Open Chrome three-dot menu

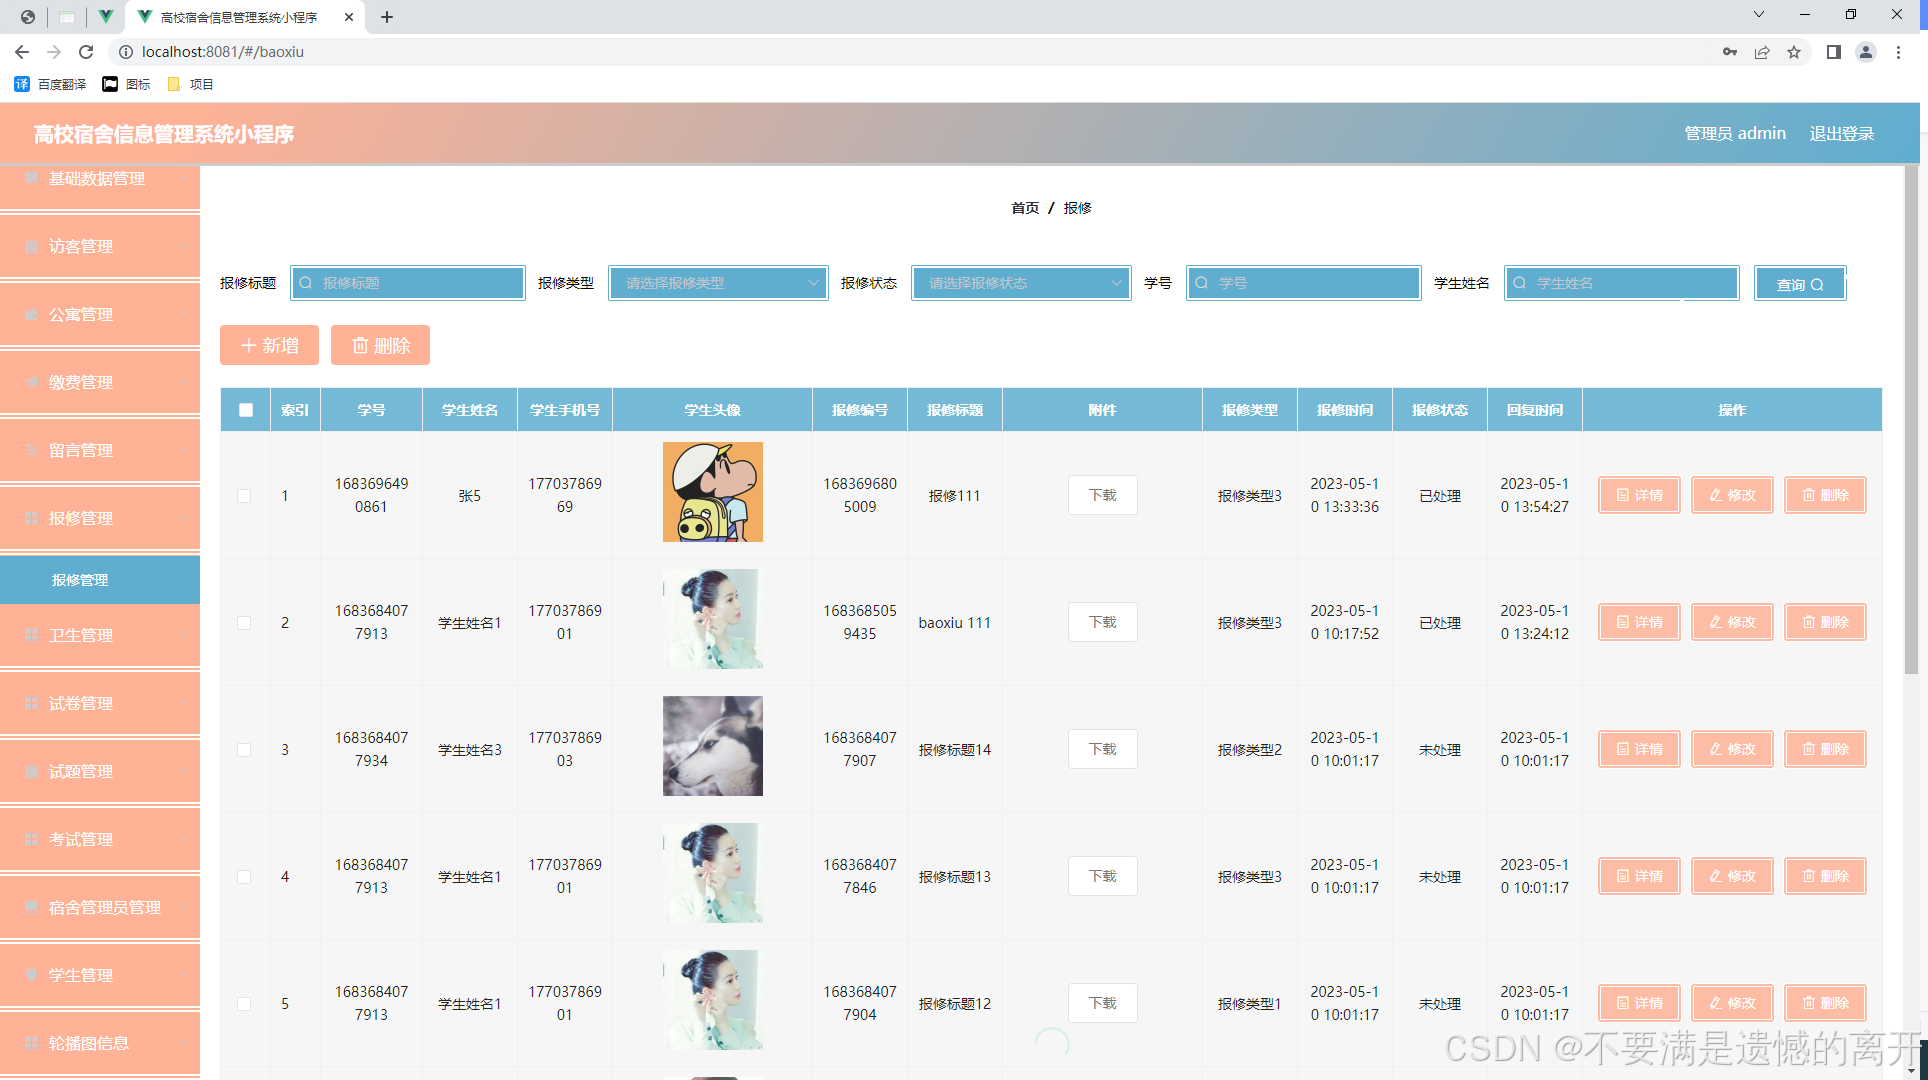coord(1898,52)
